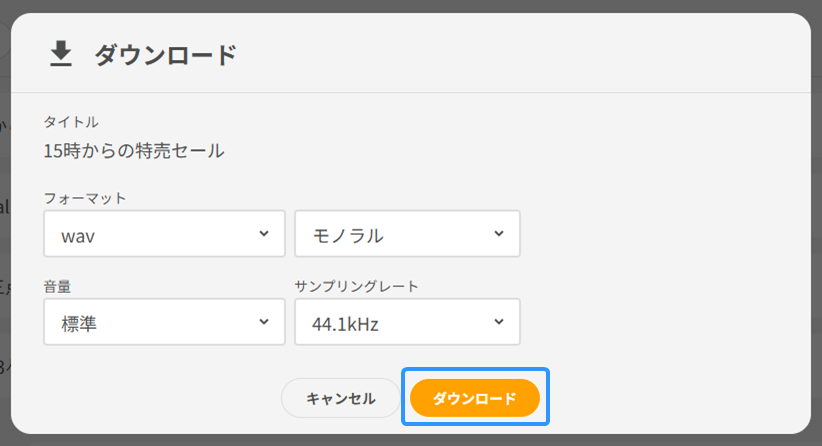This screenshot has height=446, width=822.
Task: Click the タイトル field label
Action: pyautogui.click(x=71, y=122)
